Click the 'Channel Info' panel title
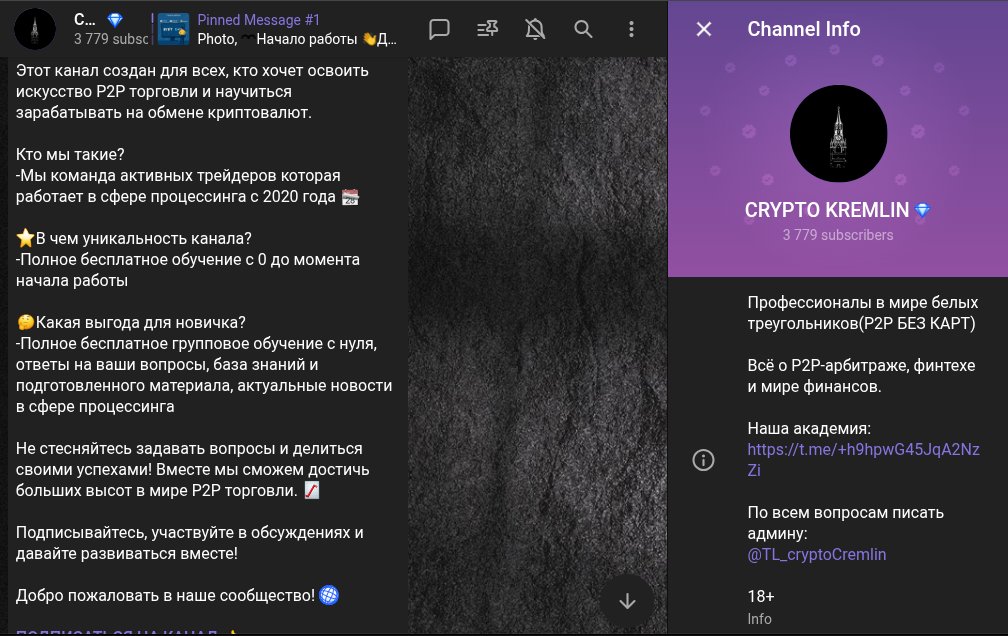 click(x=803, y=29)
